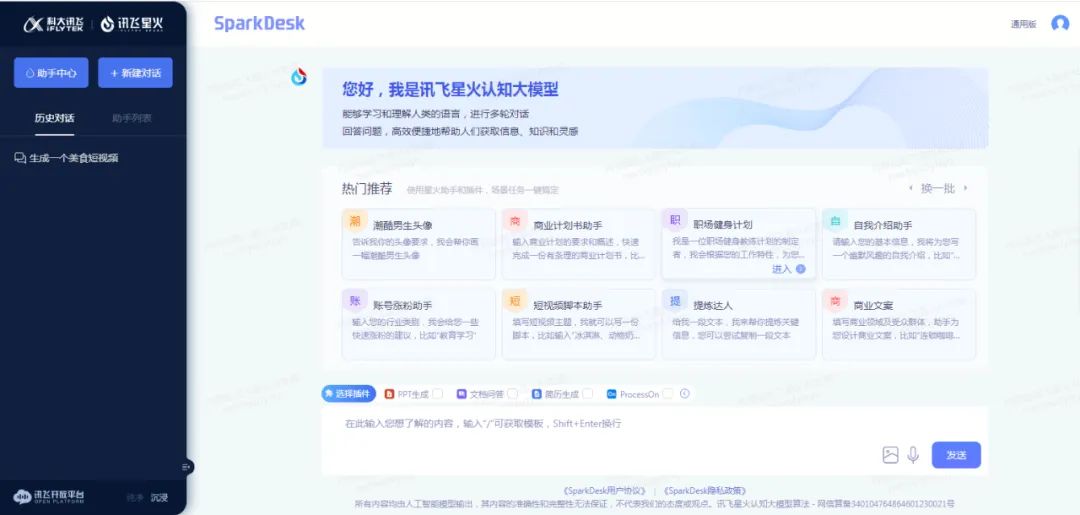Click the greeting 您好，我是讯飞星火认知大模型

coord(450,89)
